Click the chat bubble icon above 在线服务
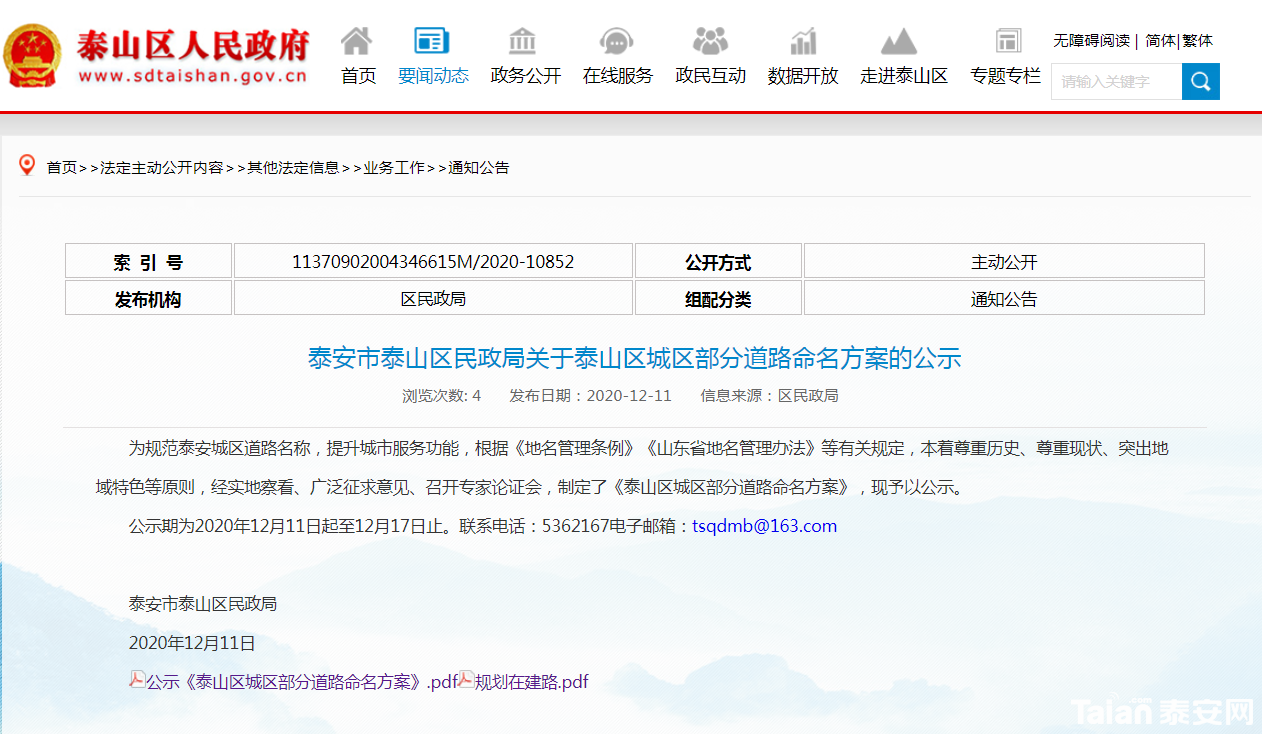 [x=616, y=41]
